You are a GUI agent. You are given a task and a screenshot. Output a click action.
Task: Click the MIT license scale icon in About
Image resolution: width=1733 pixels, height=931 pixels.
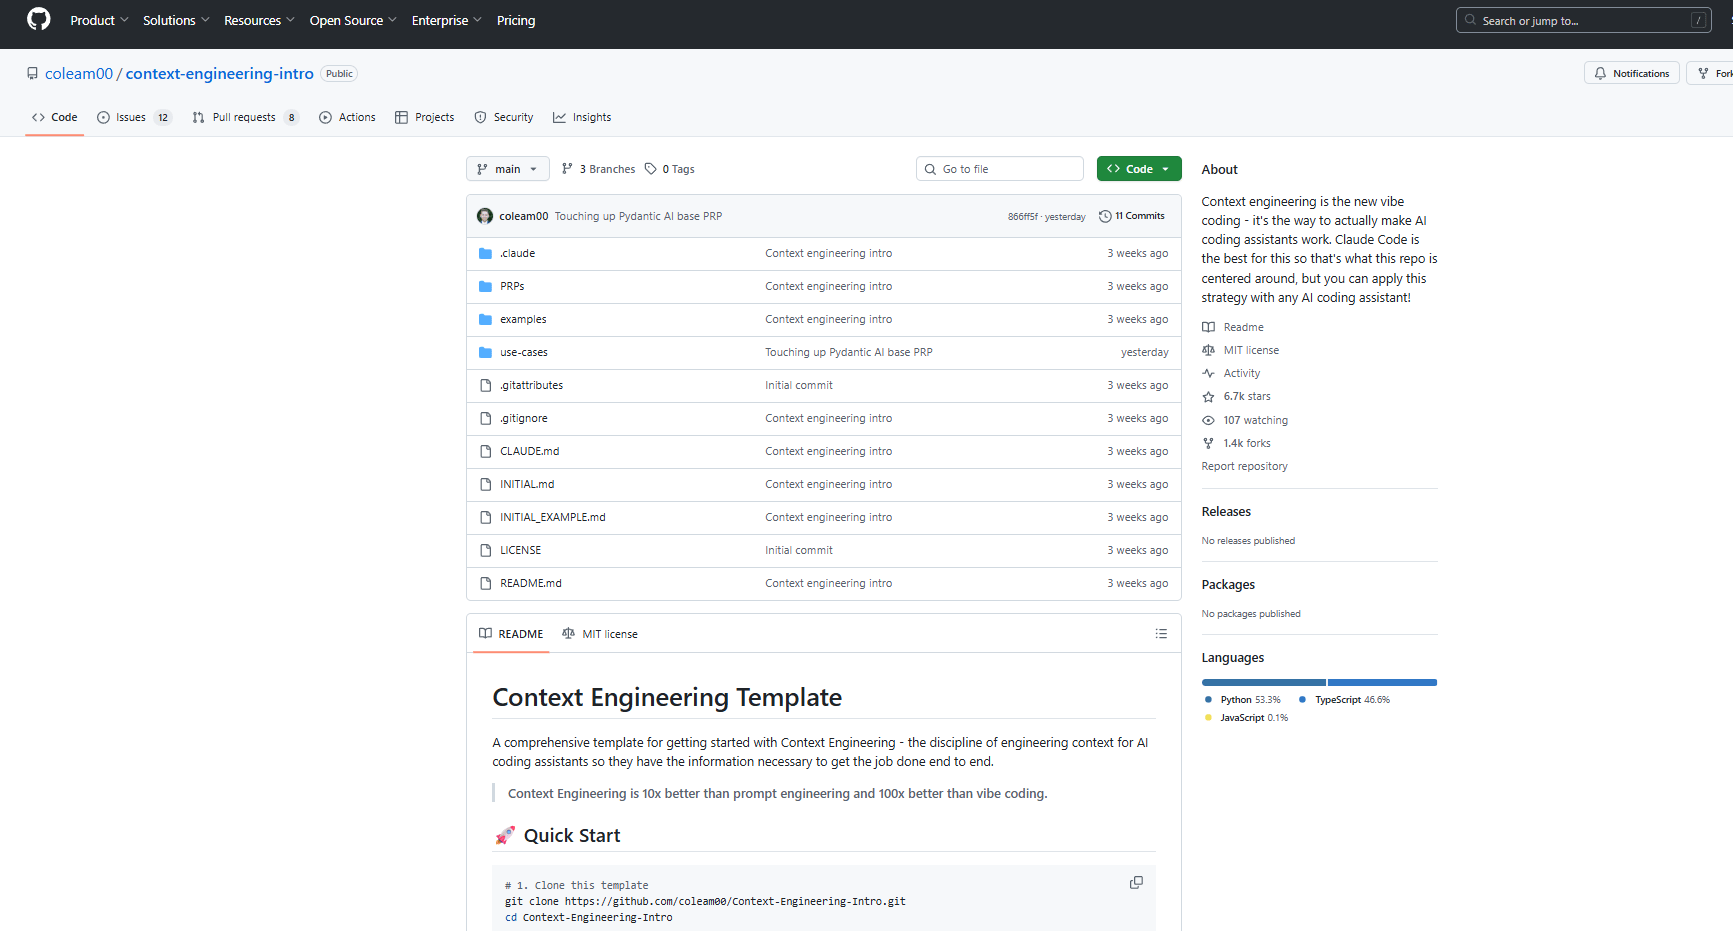coord(1208,350)
